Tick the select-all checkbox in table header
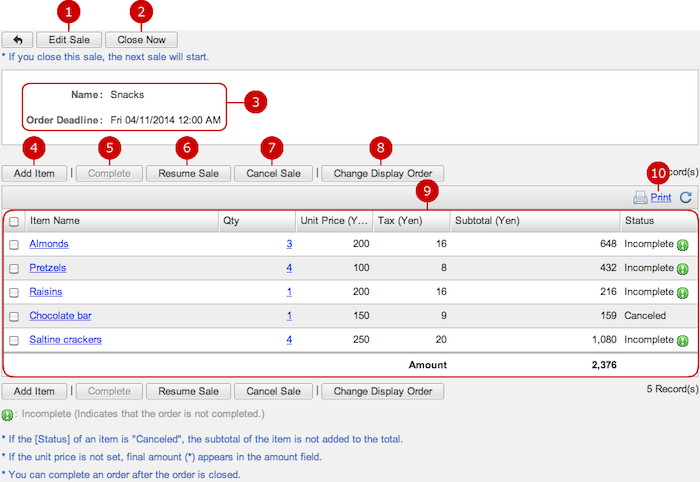This screenshot has height=482, width=700. [14, 222]
